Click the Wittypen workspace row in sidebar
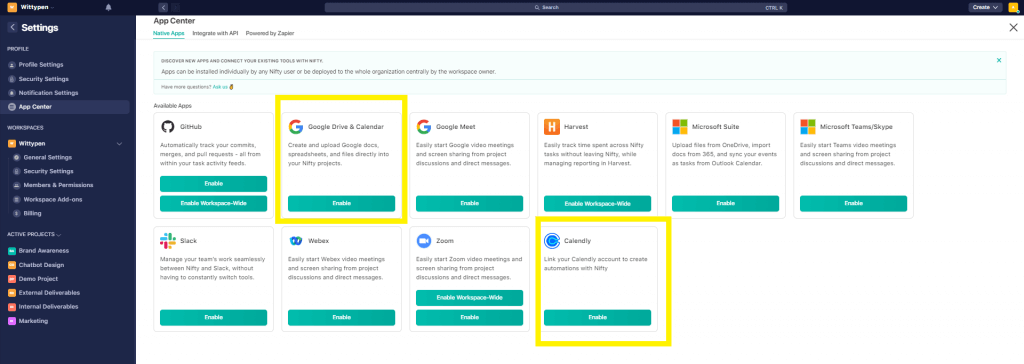Image resolution: width=1024 pixels, height=364 pixels. (x=65, y=143)
